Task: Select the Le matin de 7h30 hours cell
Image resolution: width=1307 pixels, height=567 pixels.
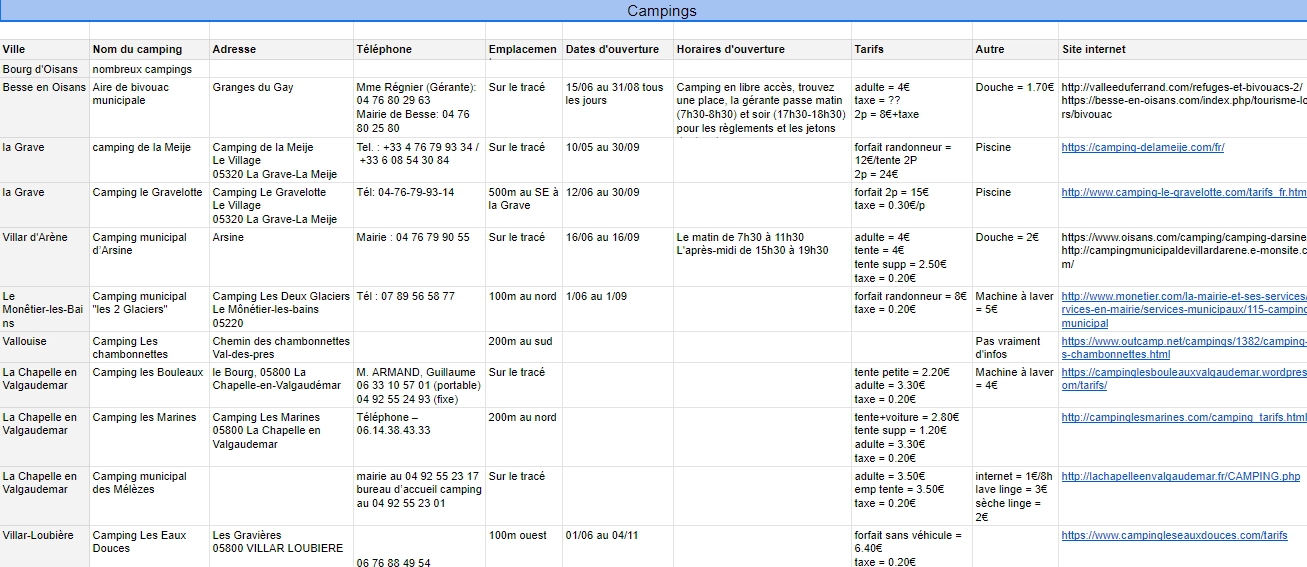Action: coord(762,257)
